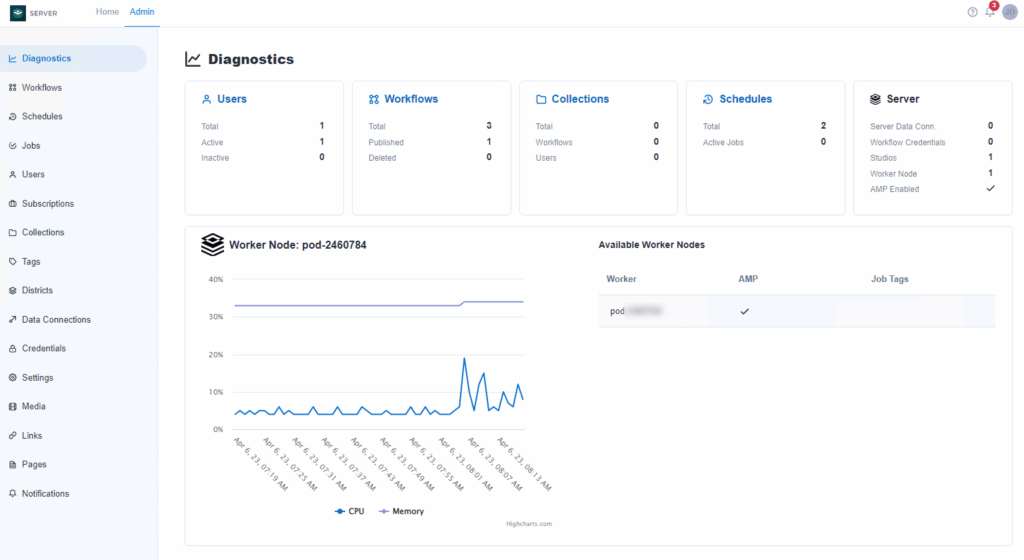Click the Settings gear icon in sidebar
Viewport: 1024px width, 560px height.
point(13,378)
